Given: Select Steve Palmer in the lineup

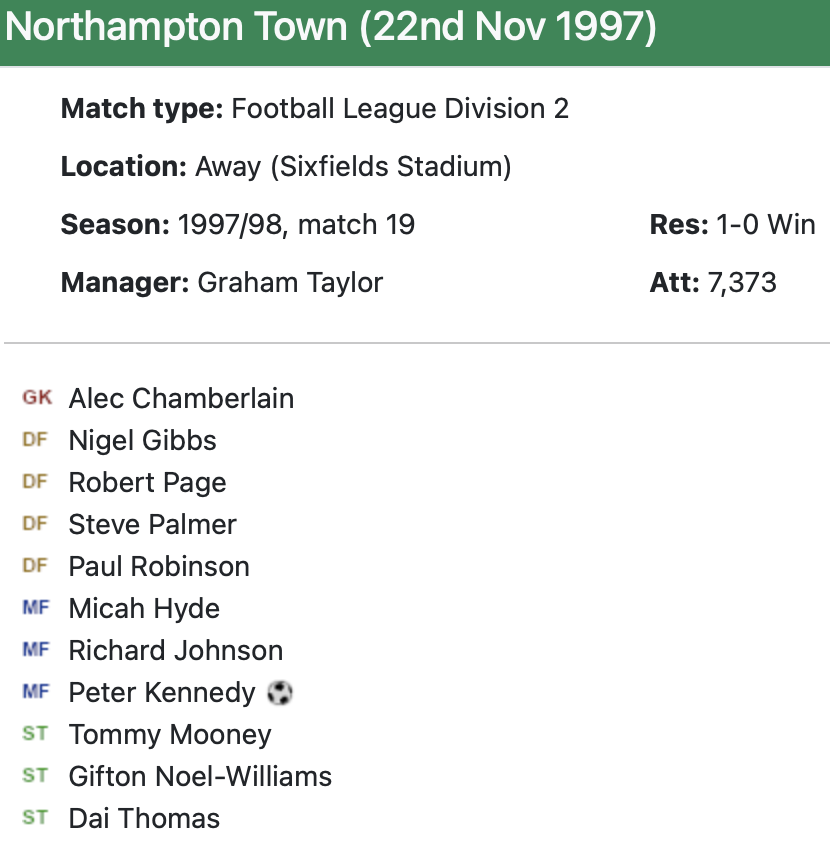Looking at the screenshot, I should (x=152, y=524).
